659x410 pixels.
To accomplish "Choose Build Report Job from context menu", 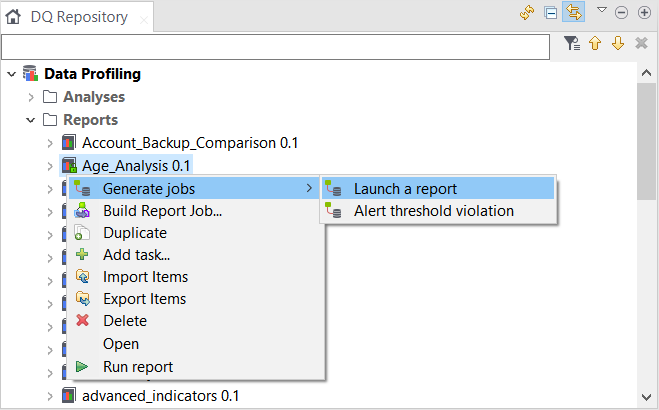I will pos(162,211).
